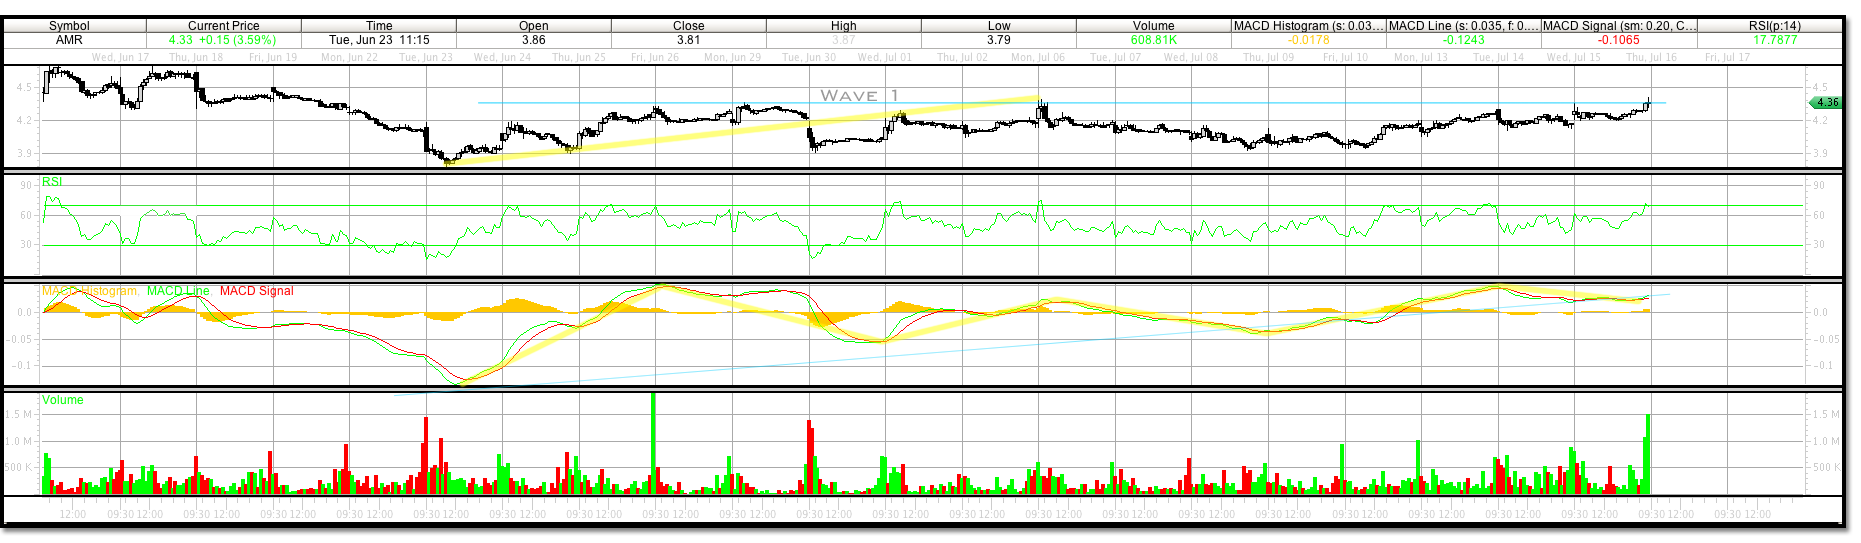Click the Current Price column header
The height and width of the screenshot is (543, 1861).
click(223, 26)
